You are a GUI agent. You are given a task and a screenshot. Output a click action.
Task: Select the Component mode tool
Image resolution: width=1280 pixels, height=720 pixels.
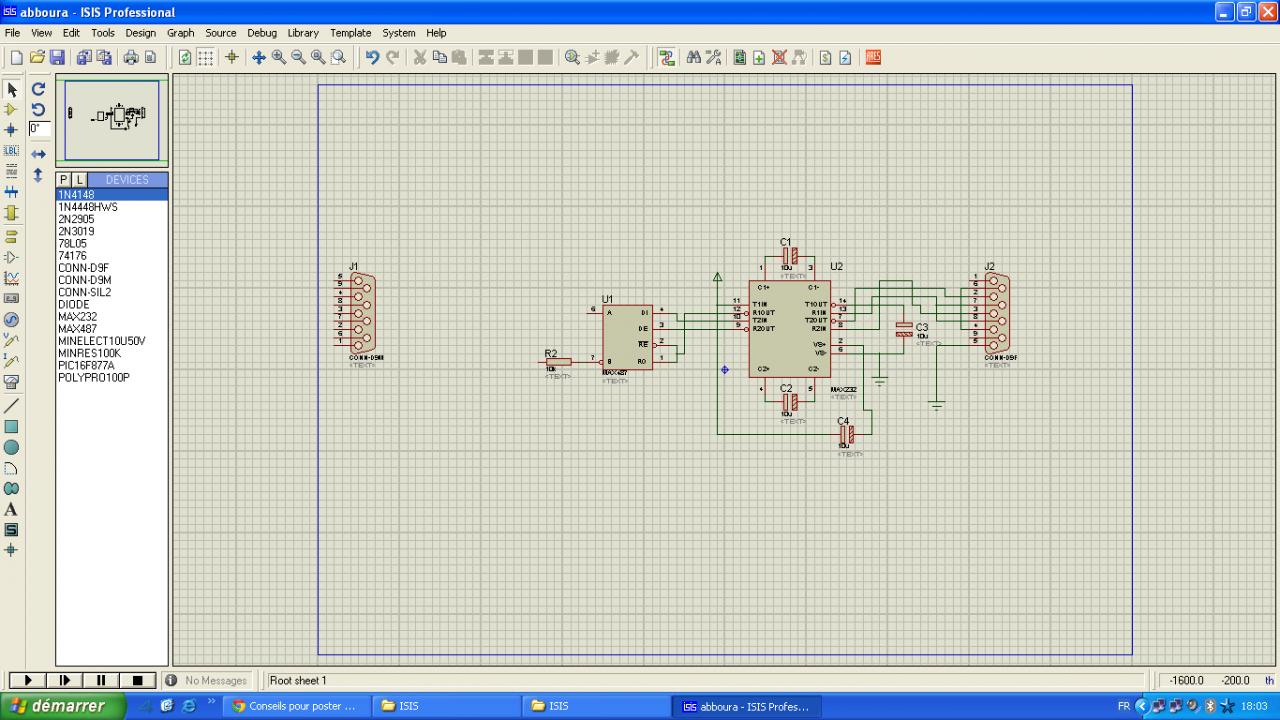(12, 110)
